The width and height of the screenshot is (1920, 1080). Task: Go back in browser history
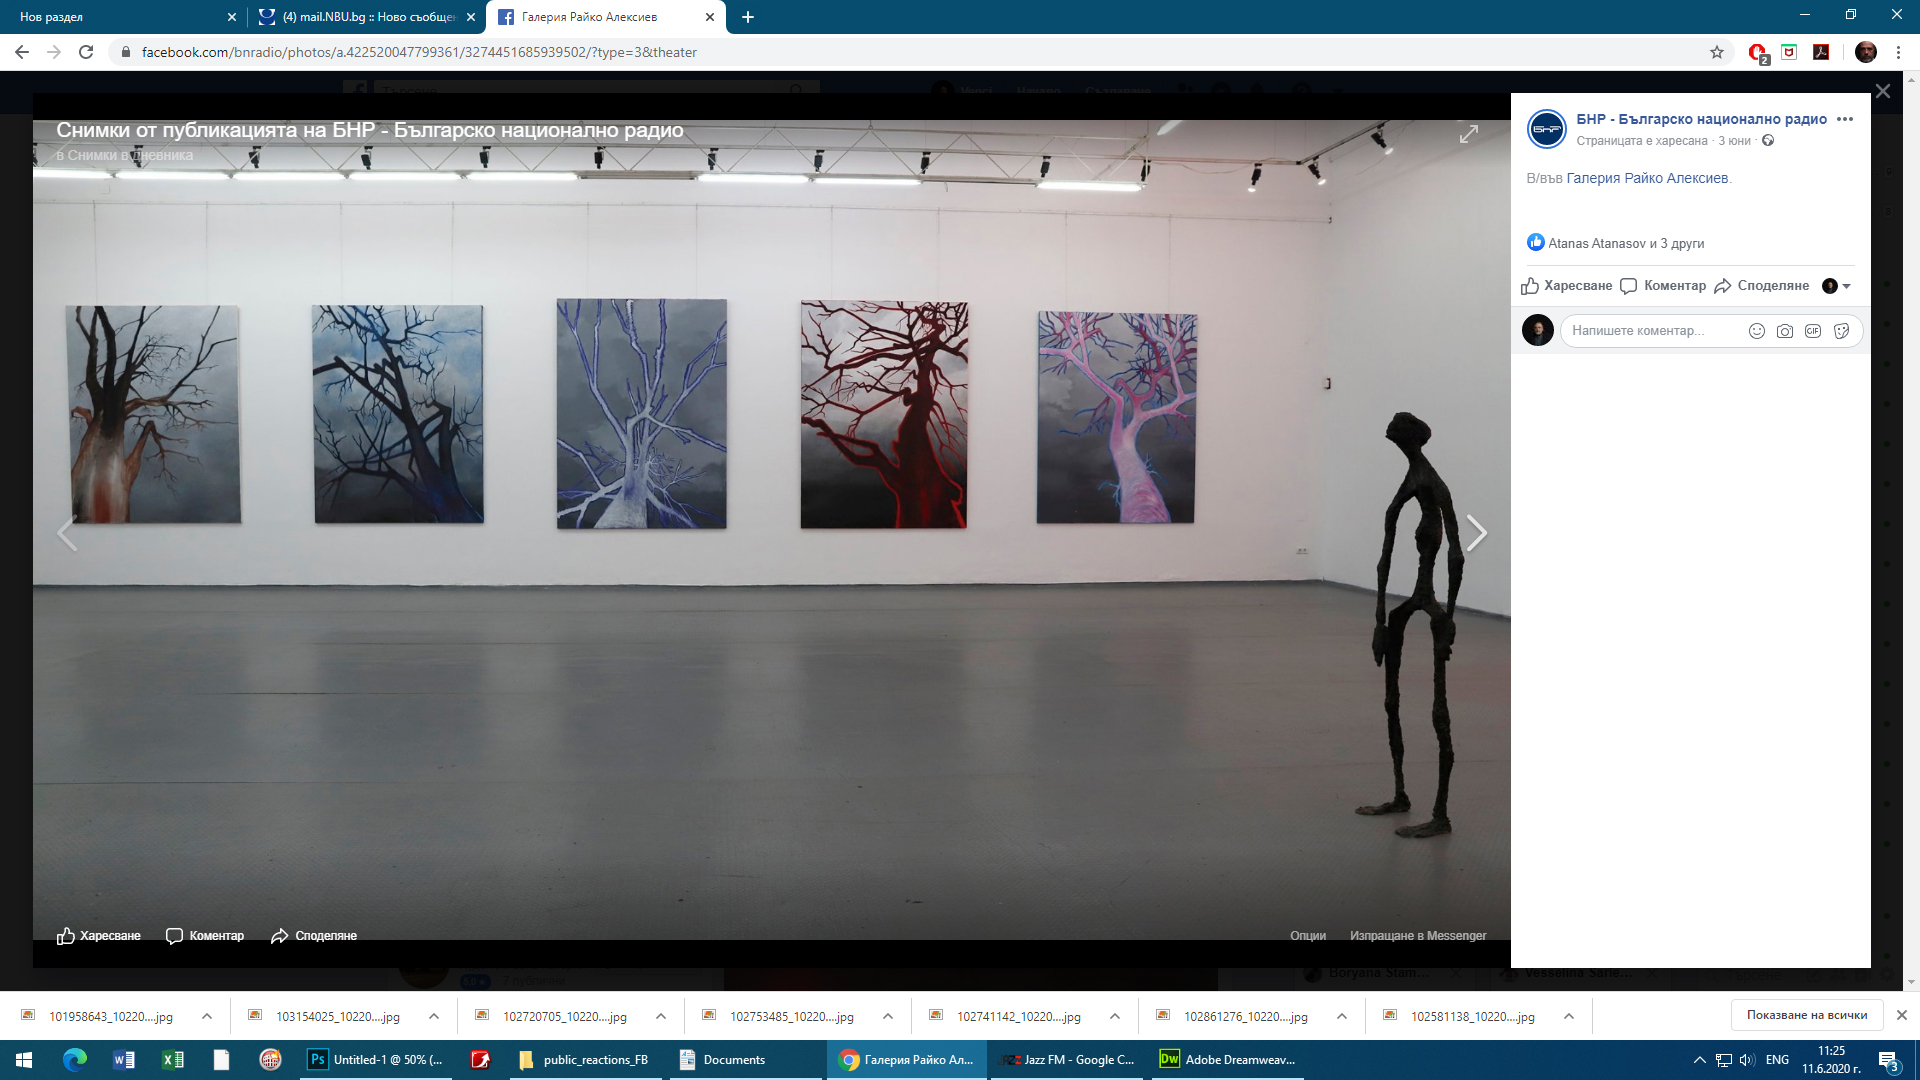pos(21,52)
